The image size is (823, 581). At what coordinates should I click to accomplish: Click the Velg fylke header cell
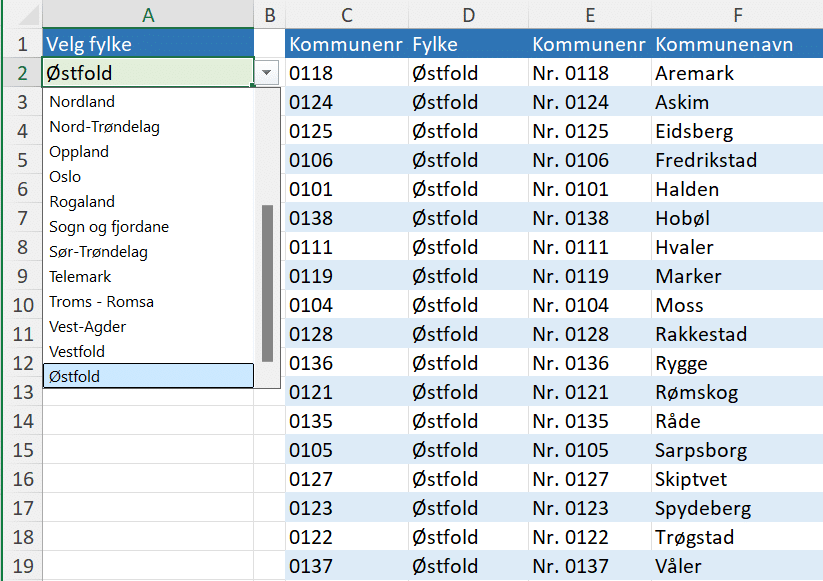click(148, 44)
